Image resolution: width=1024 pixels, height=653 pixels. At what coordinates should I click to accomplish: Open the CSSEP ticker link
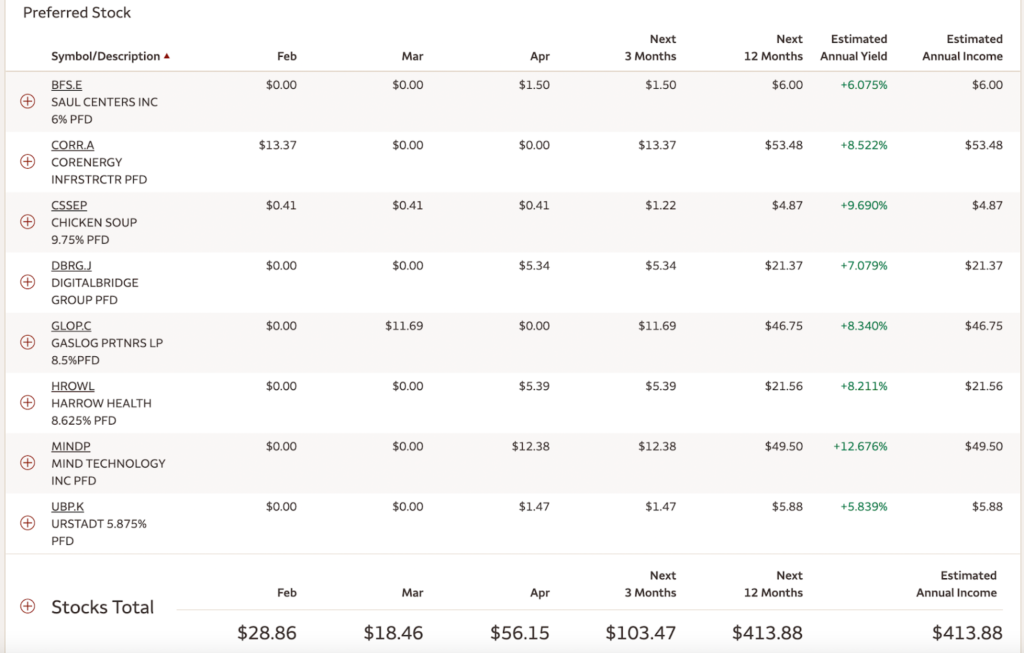[69, 205]
